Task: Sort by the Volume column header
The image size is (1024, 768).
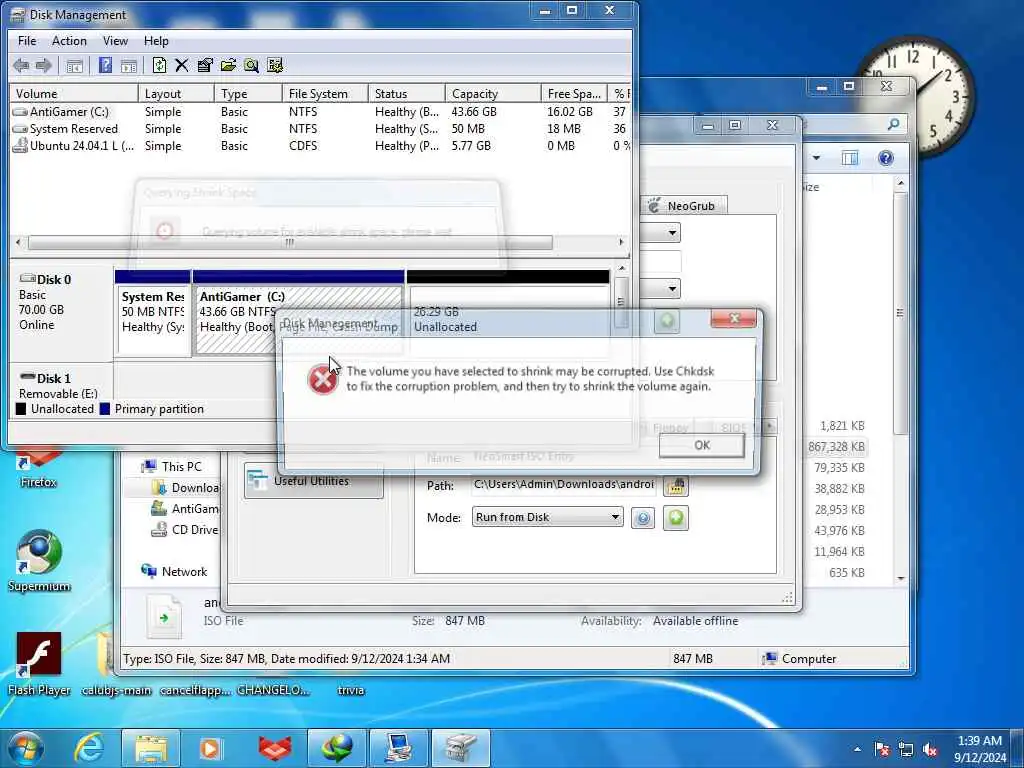Action: click(73, 93)
